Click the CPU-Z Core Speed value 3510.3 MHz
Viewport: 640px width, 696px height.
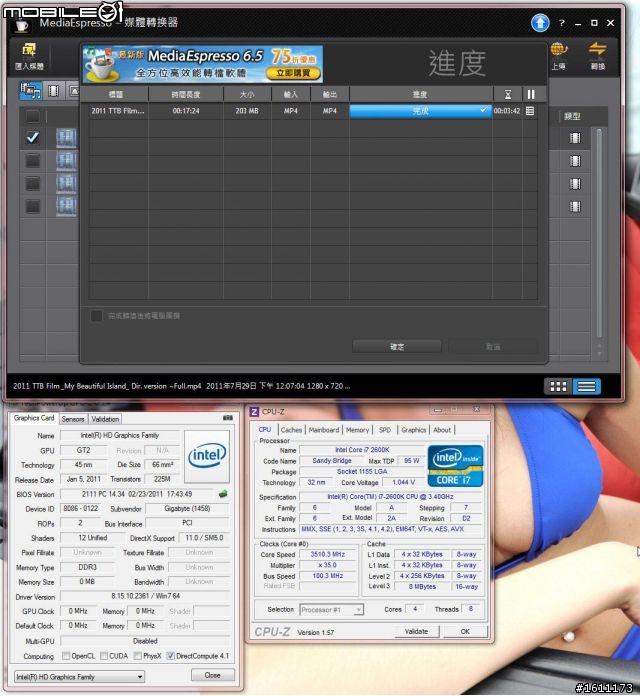(328, 554)
